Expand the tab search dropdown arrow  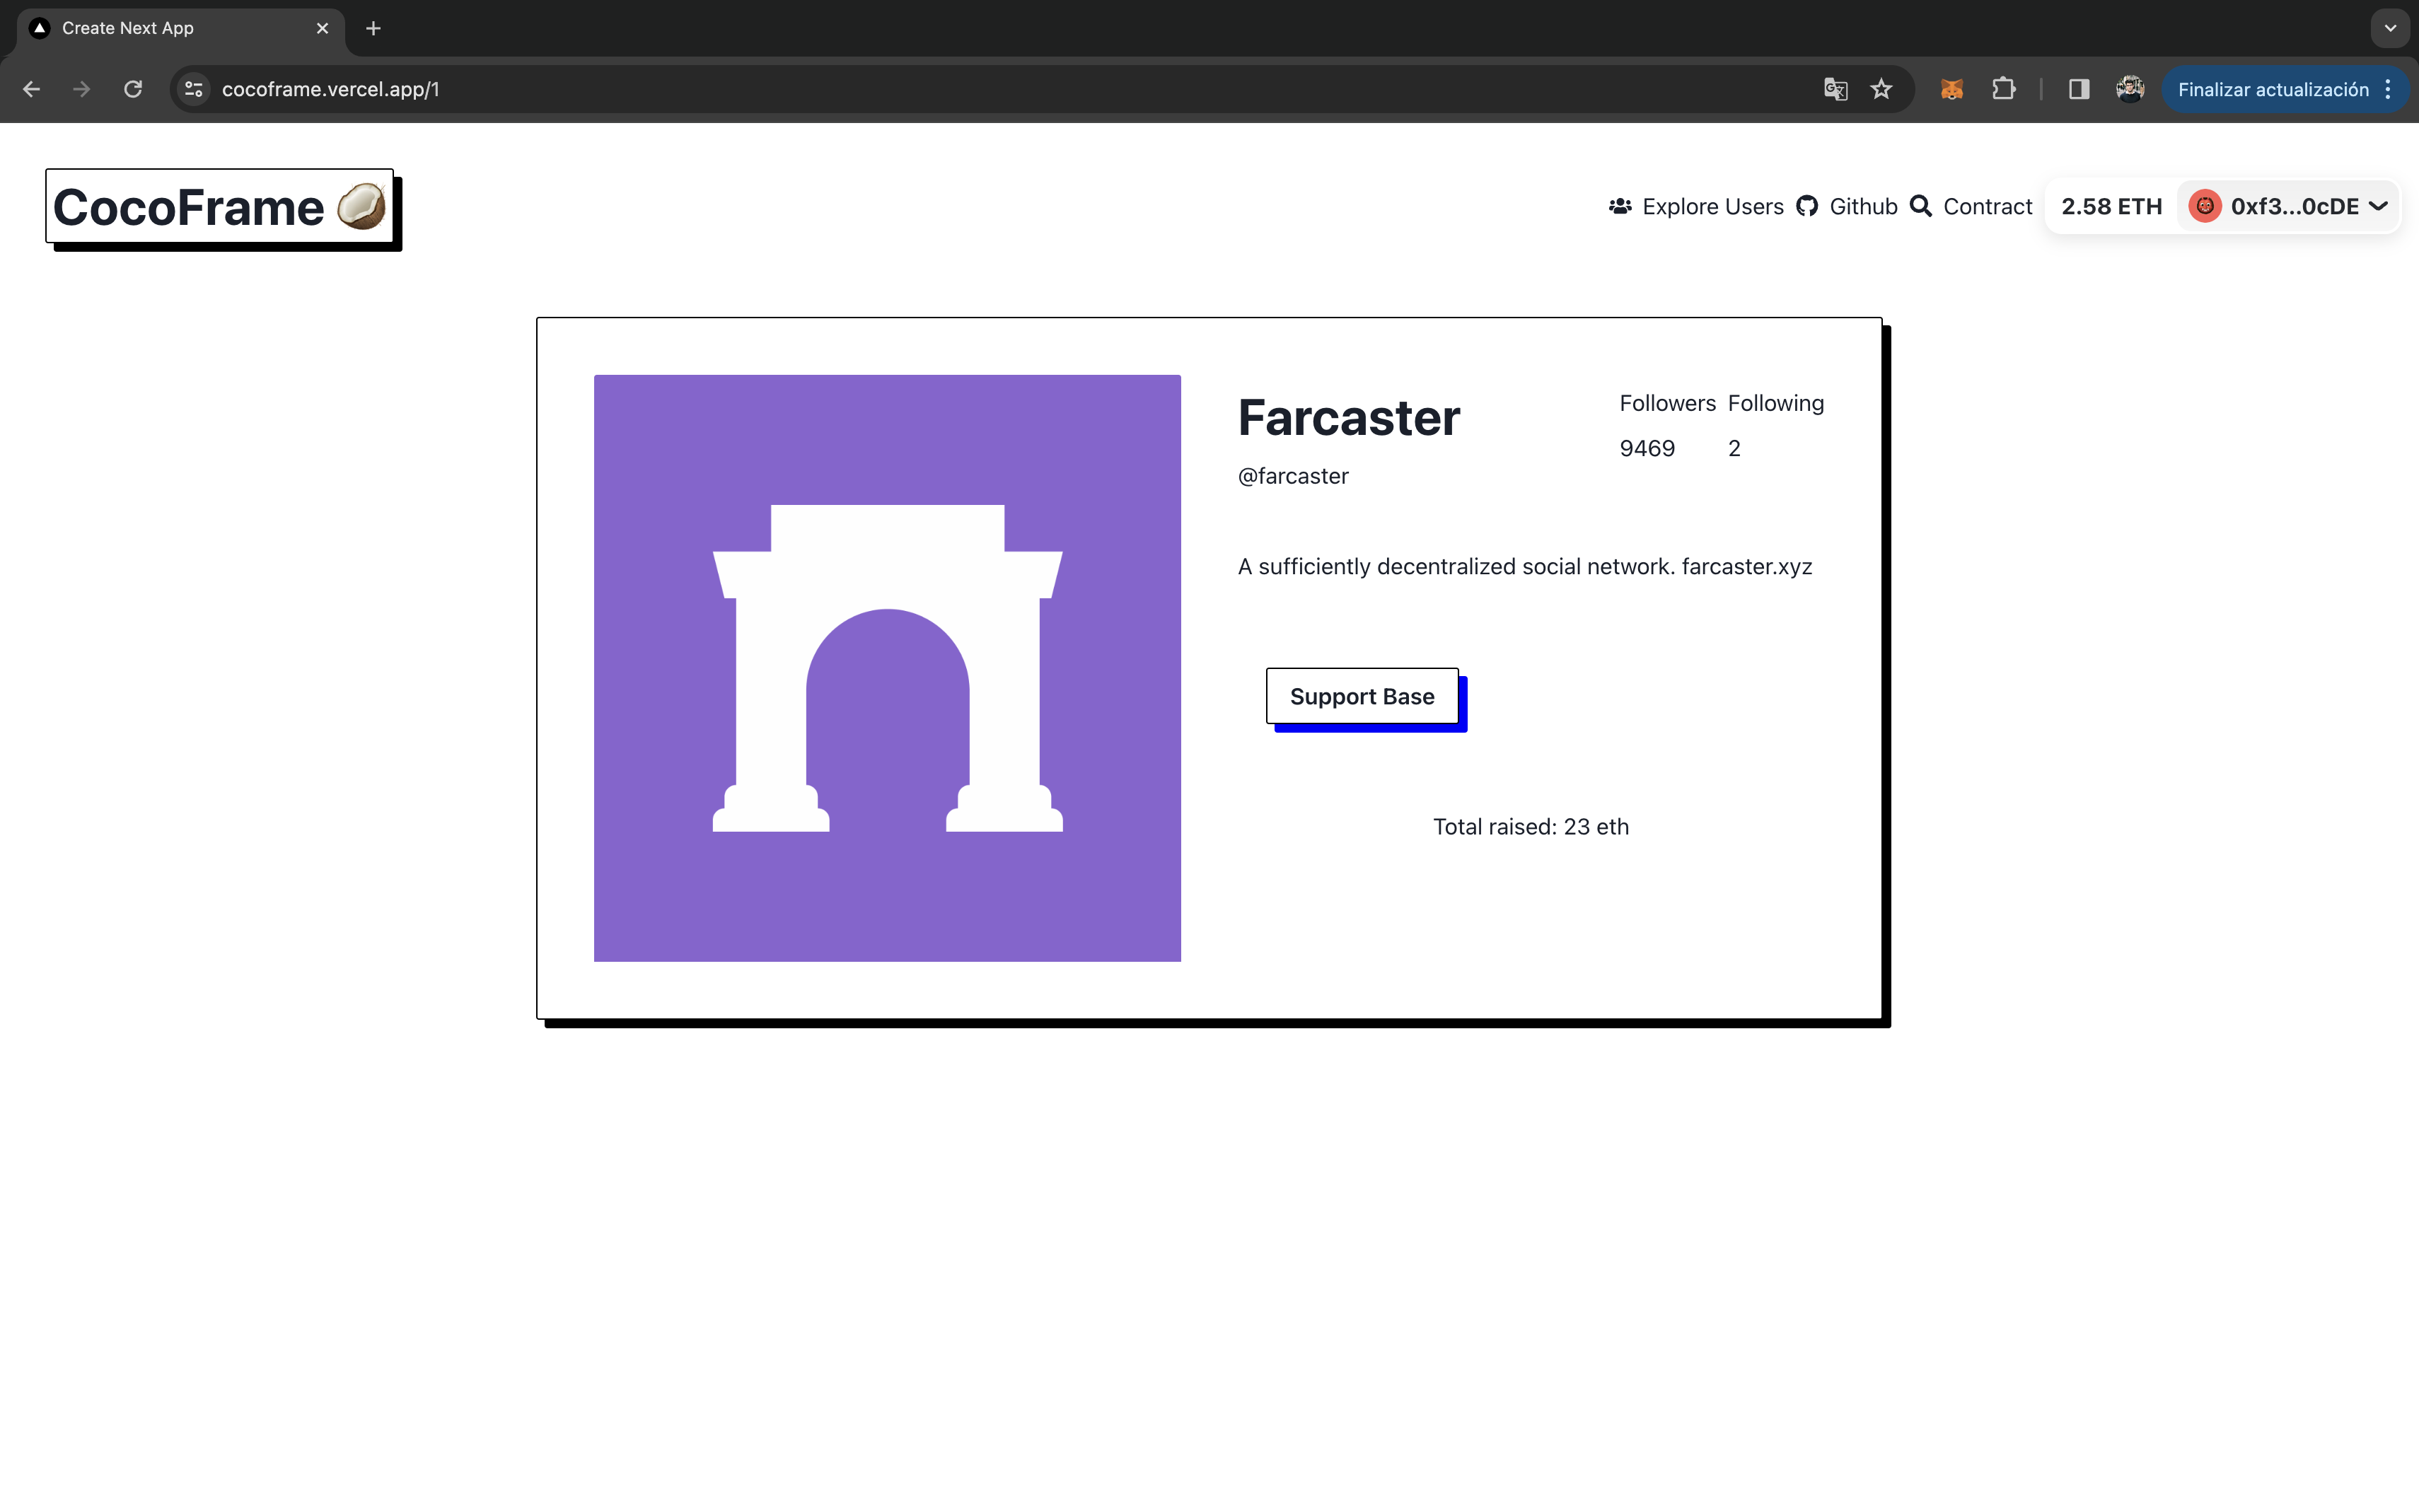coord(2390,28)
